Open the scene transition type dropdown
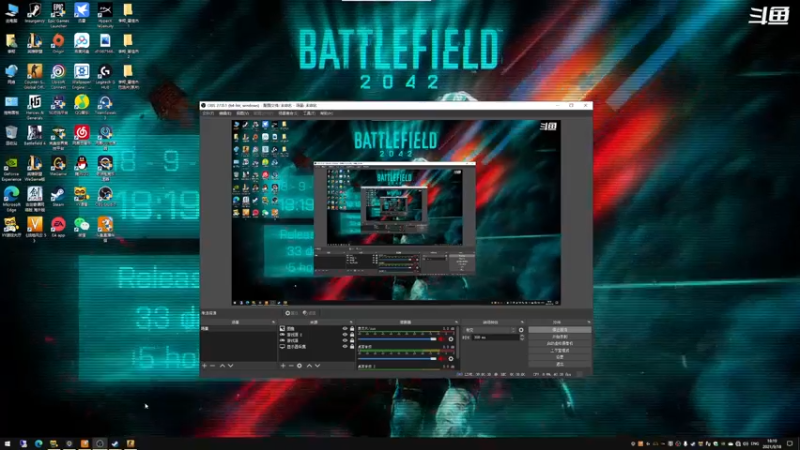 (x=490, y=330)
